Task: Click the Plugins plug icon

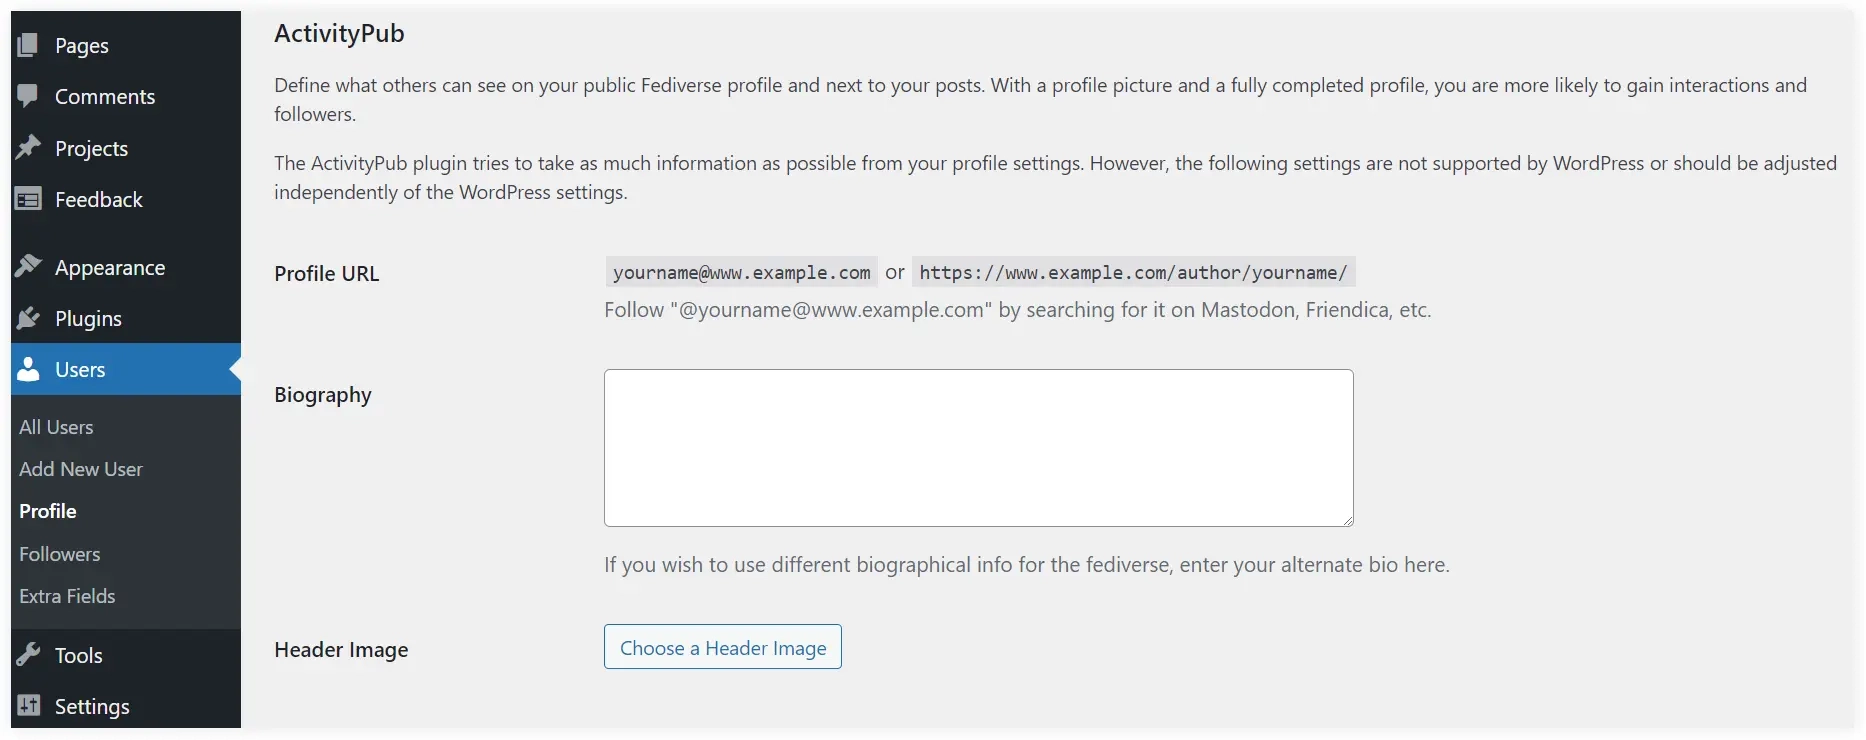Action: click(28, 318)
